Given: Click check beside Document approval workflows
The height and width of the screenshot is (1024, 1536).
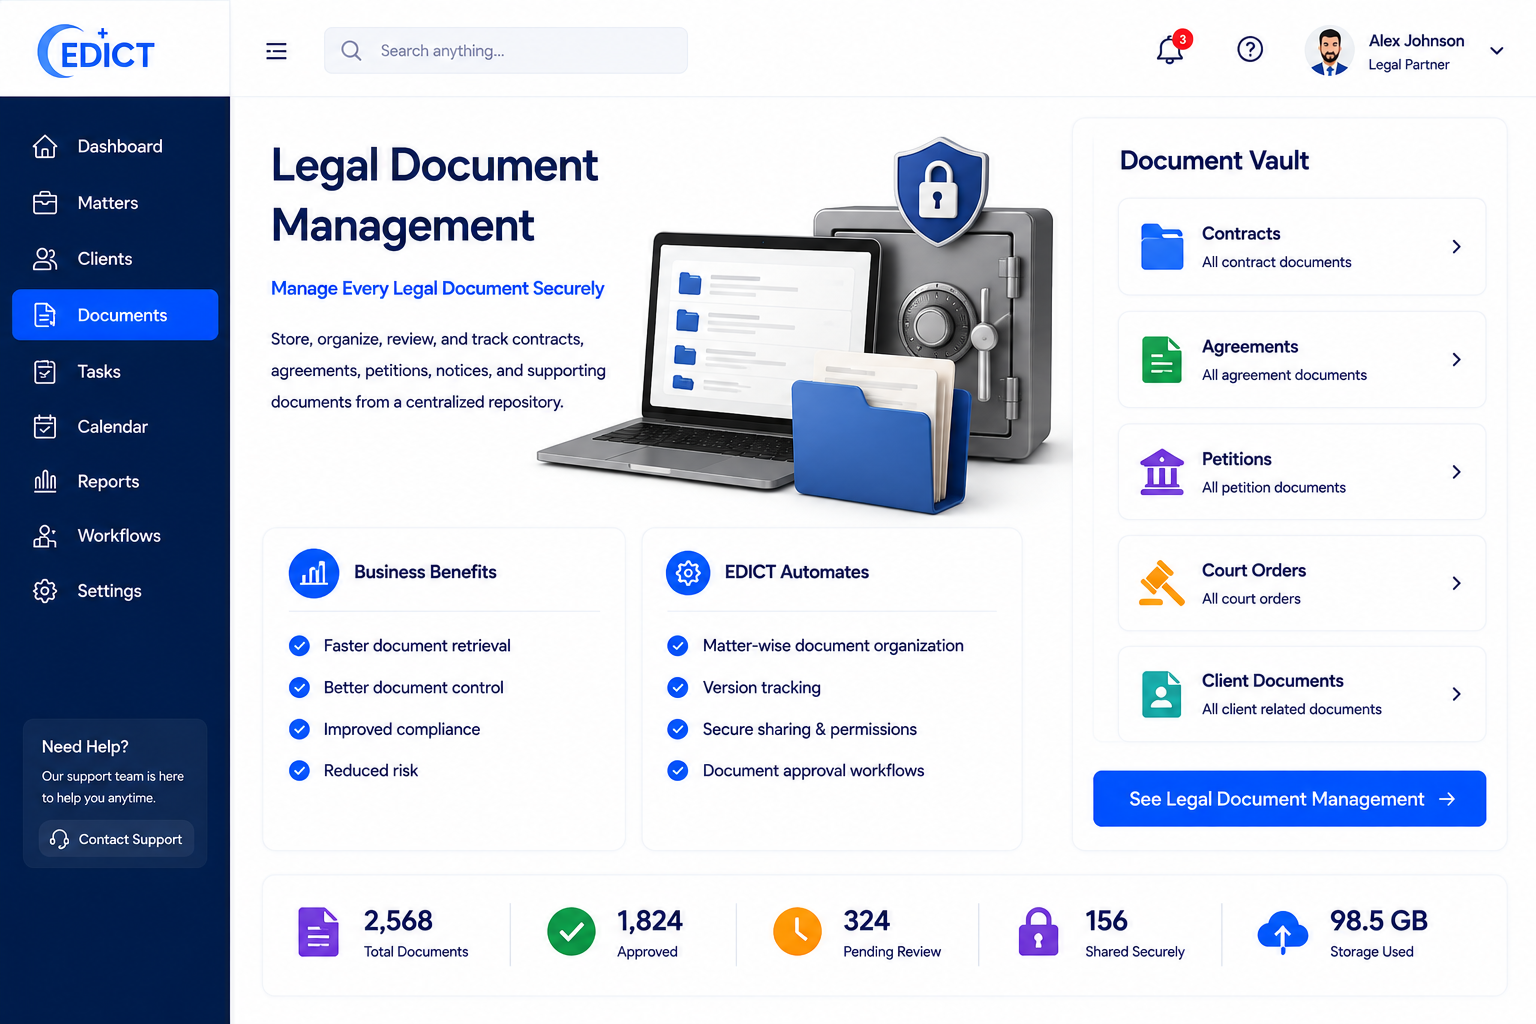Looking at the screenshot, I should click(x=678, y=771).
